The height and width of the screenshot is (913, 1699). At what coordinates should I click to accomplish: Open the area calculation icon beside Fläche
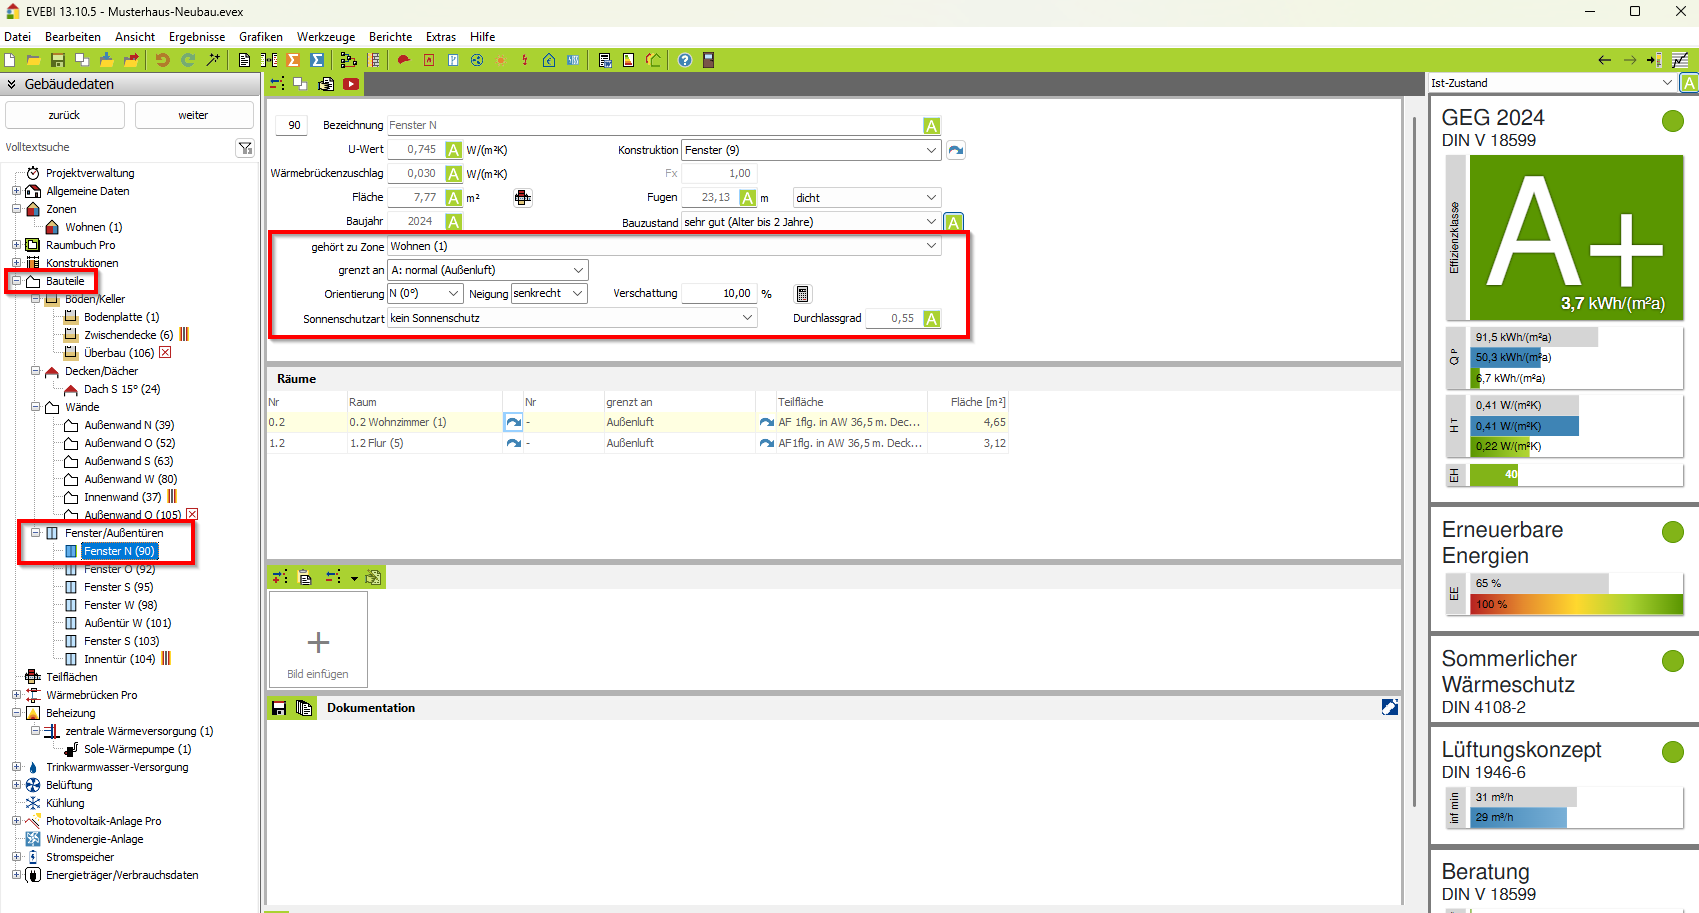522,198
